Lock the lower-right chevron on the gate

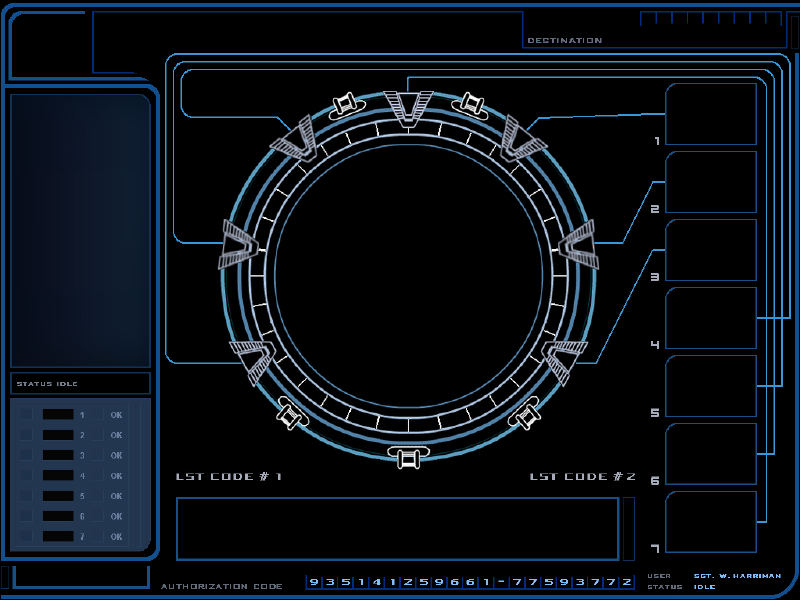click(x=564, y=361)
